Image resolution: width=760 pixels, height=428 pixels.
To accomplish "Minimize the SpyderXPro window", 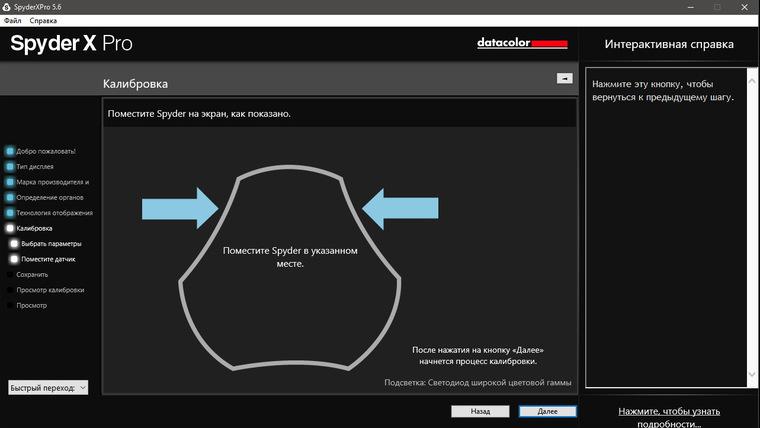I will pos(691,7).
